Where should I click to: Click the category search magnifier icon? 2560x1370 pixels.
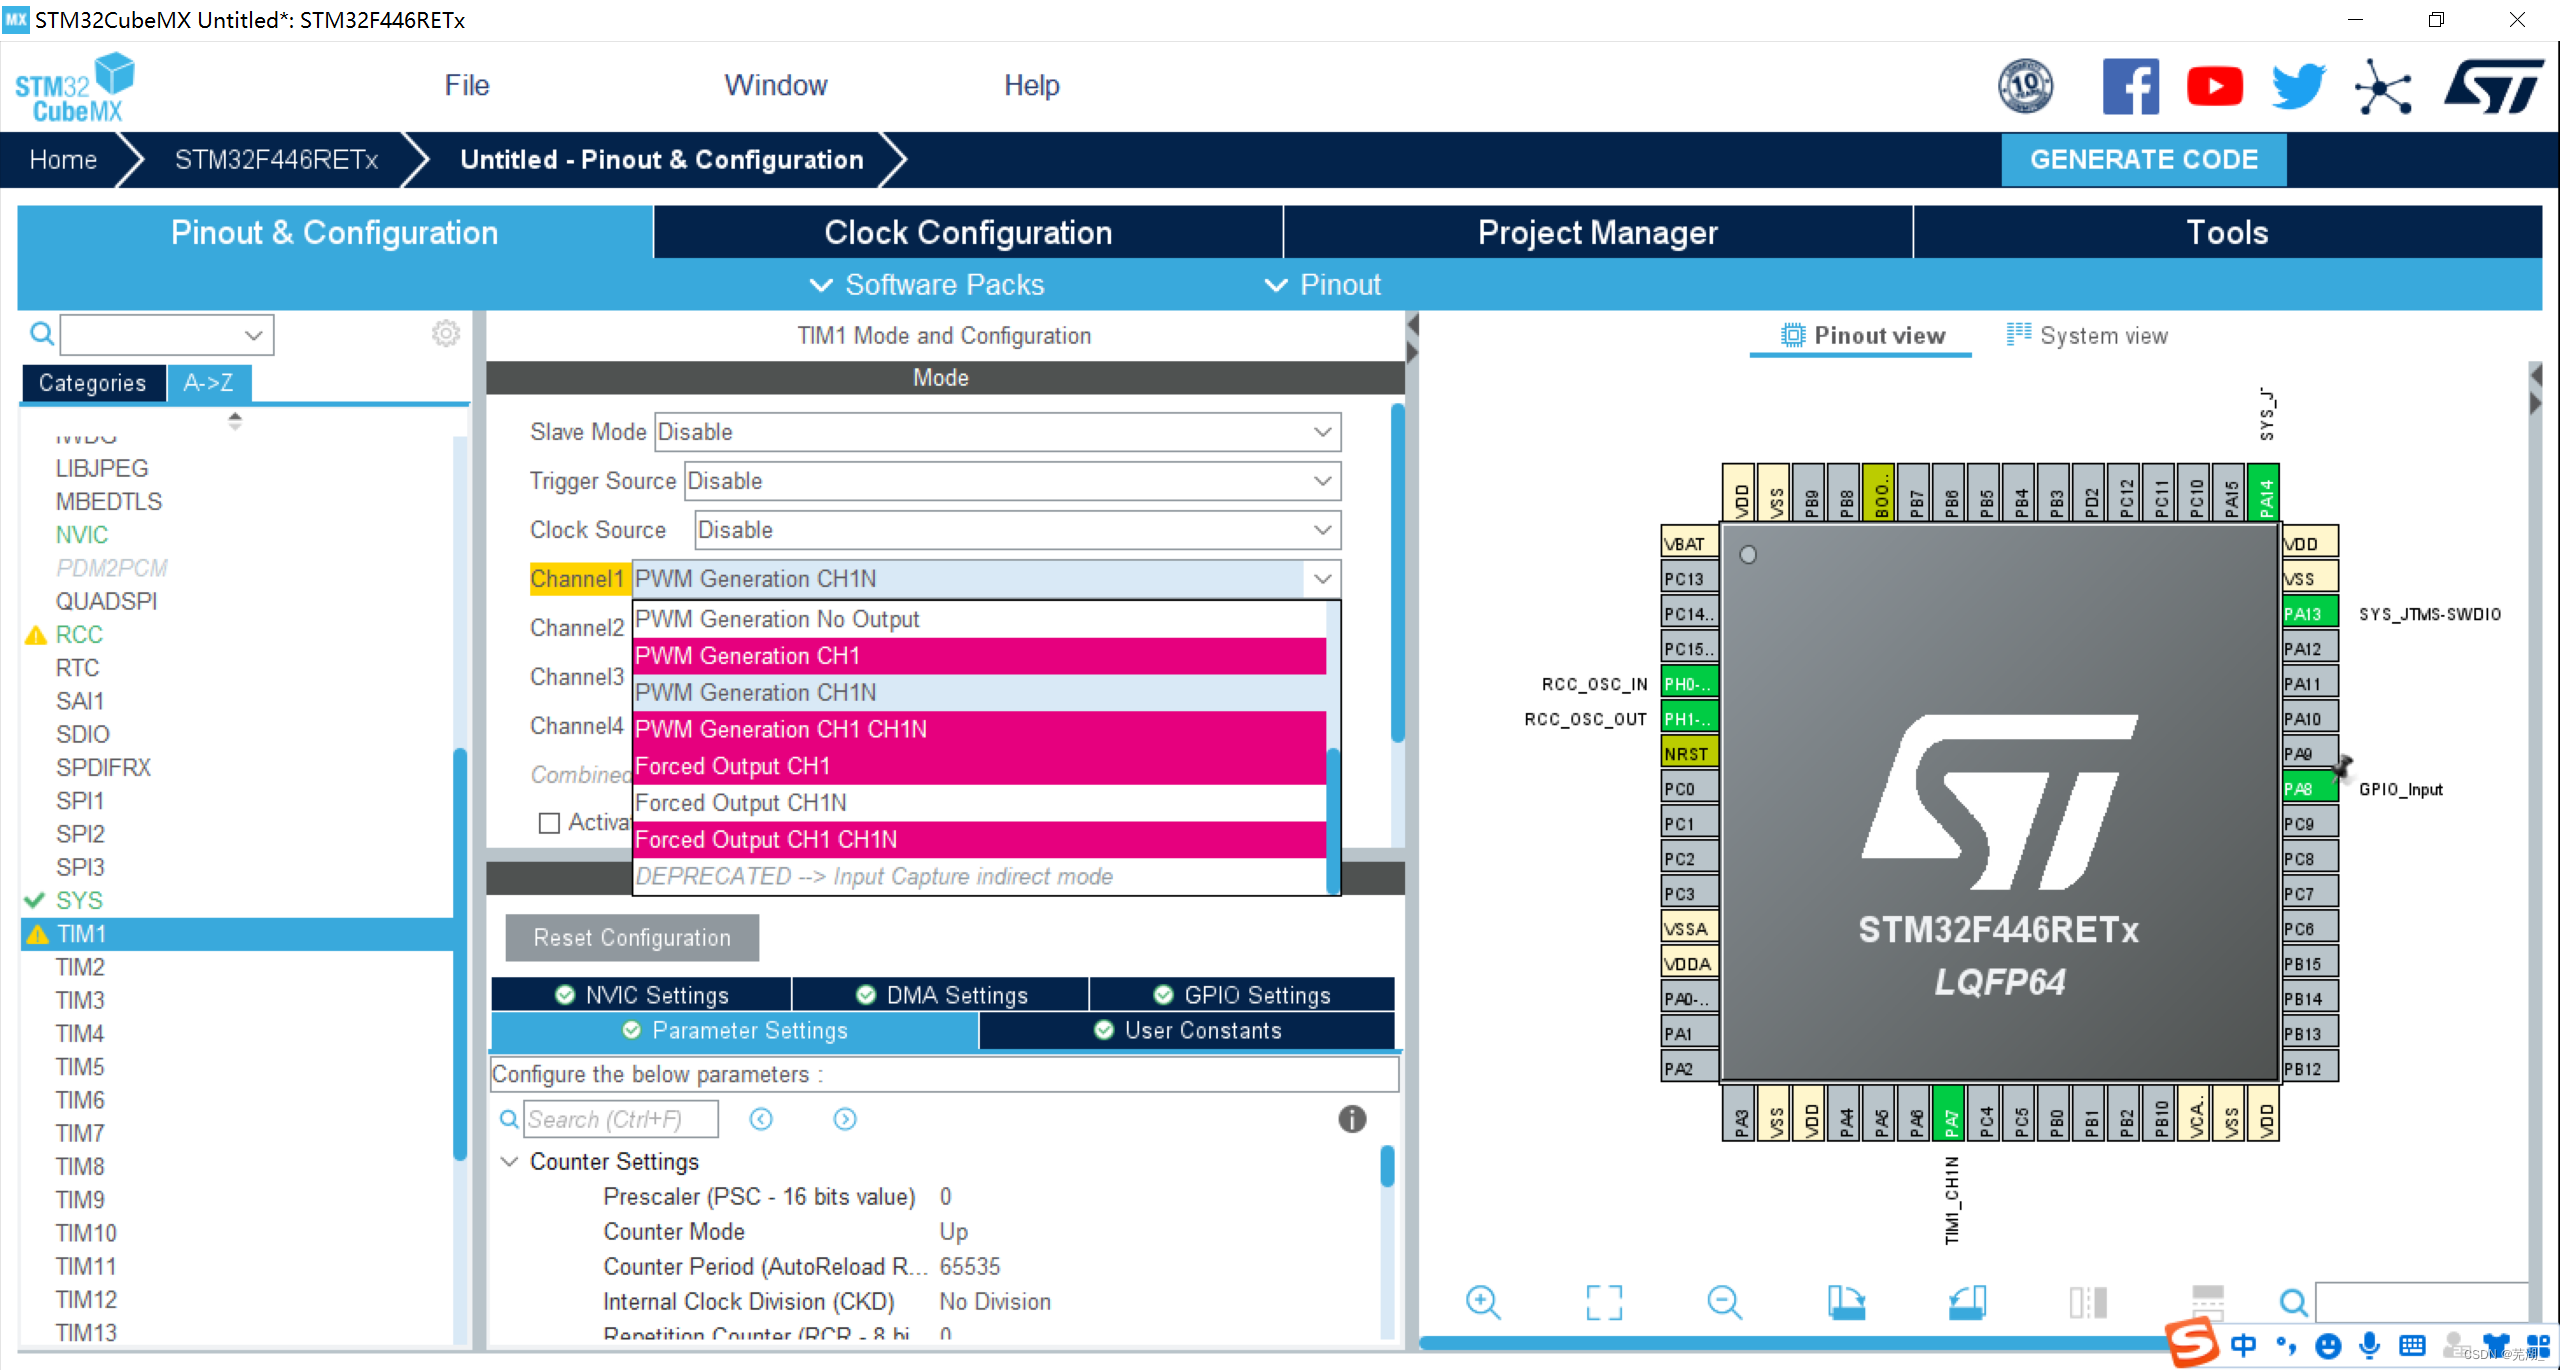pyautogui.click(x=41, y=334)
